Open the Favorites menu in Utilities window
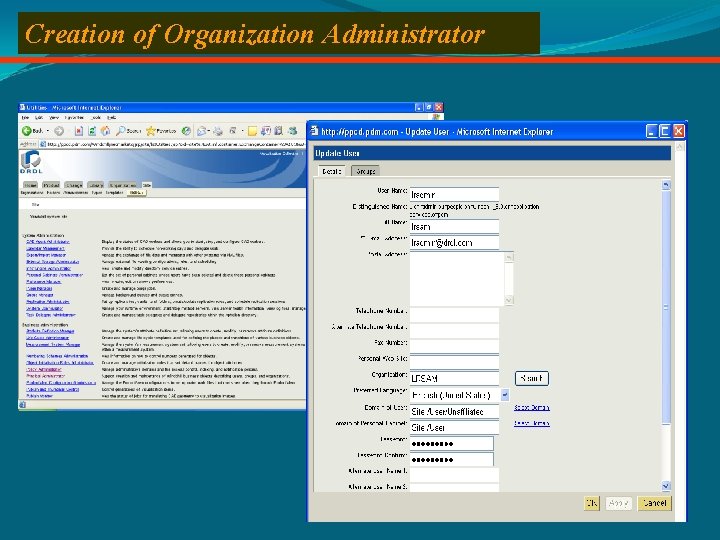720x540 pixels. point(74,118)
